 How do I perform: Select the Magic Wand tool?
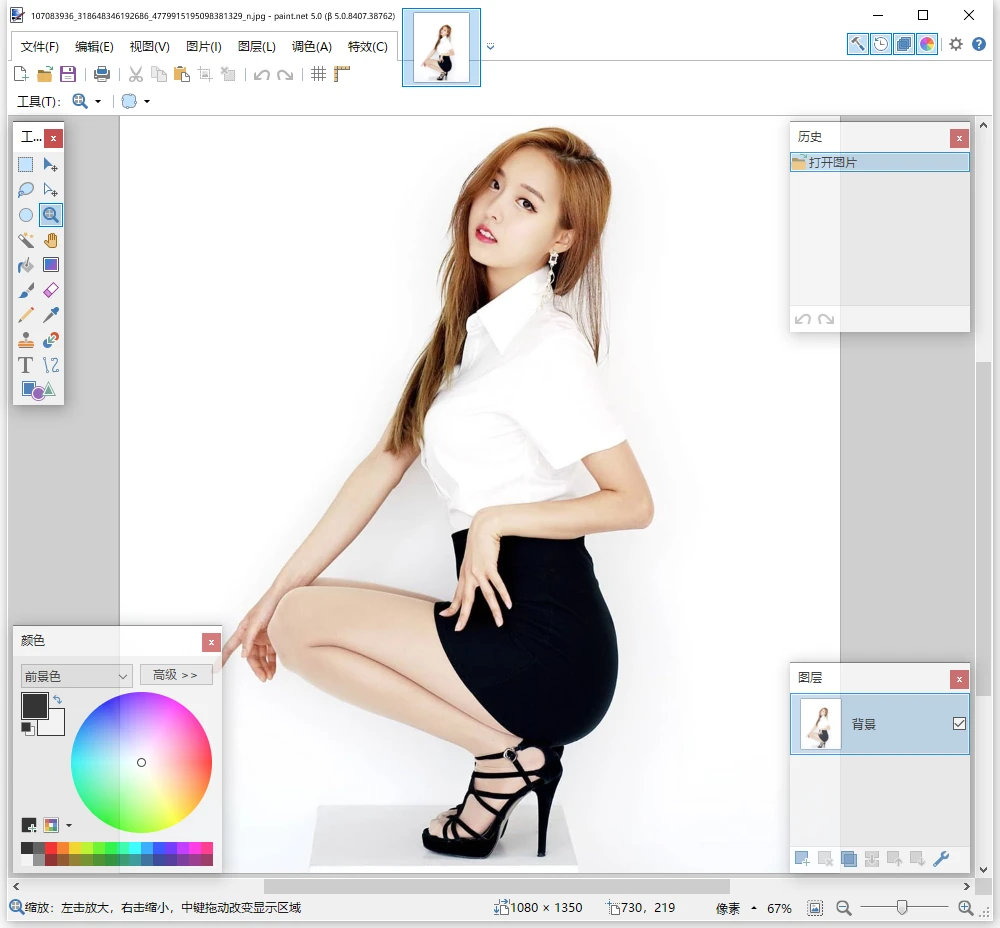click(x=26, y=240)
